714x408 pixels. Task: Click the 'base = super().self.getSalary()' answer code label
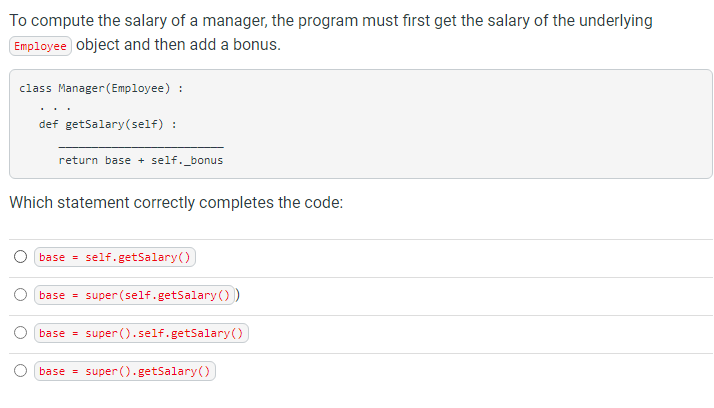click(141, 333)
